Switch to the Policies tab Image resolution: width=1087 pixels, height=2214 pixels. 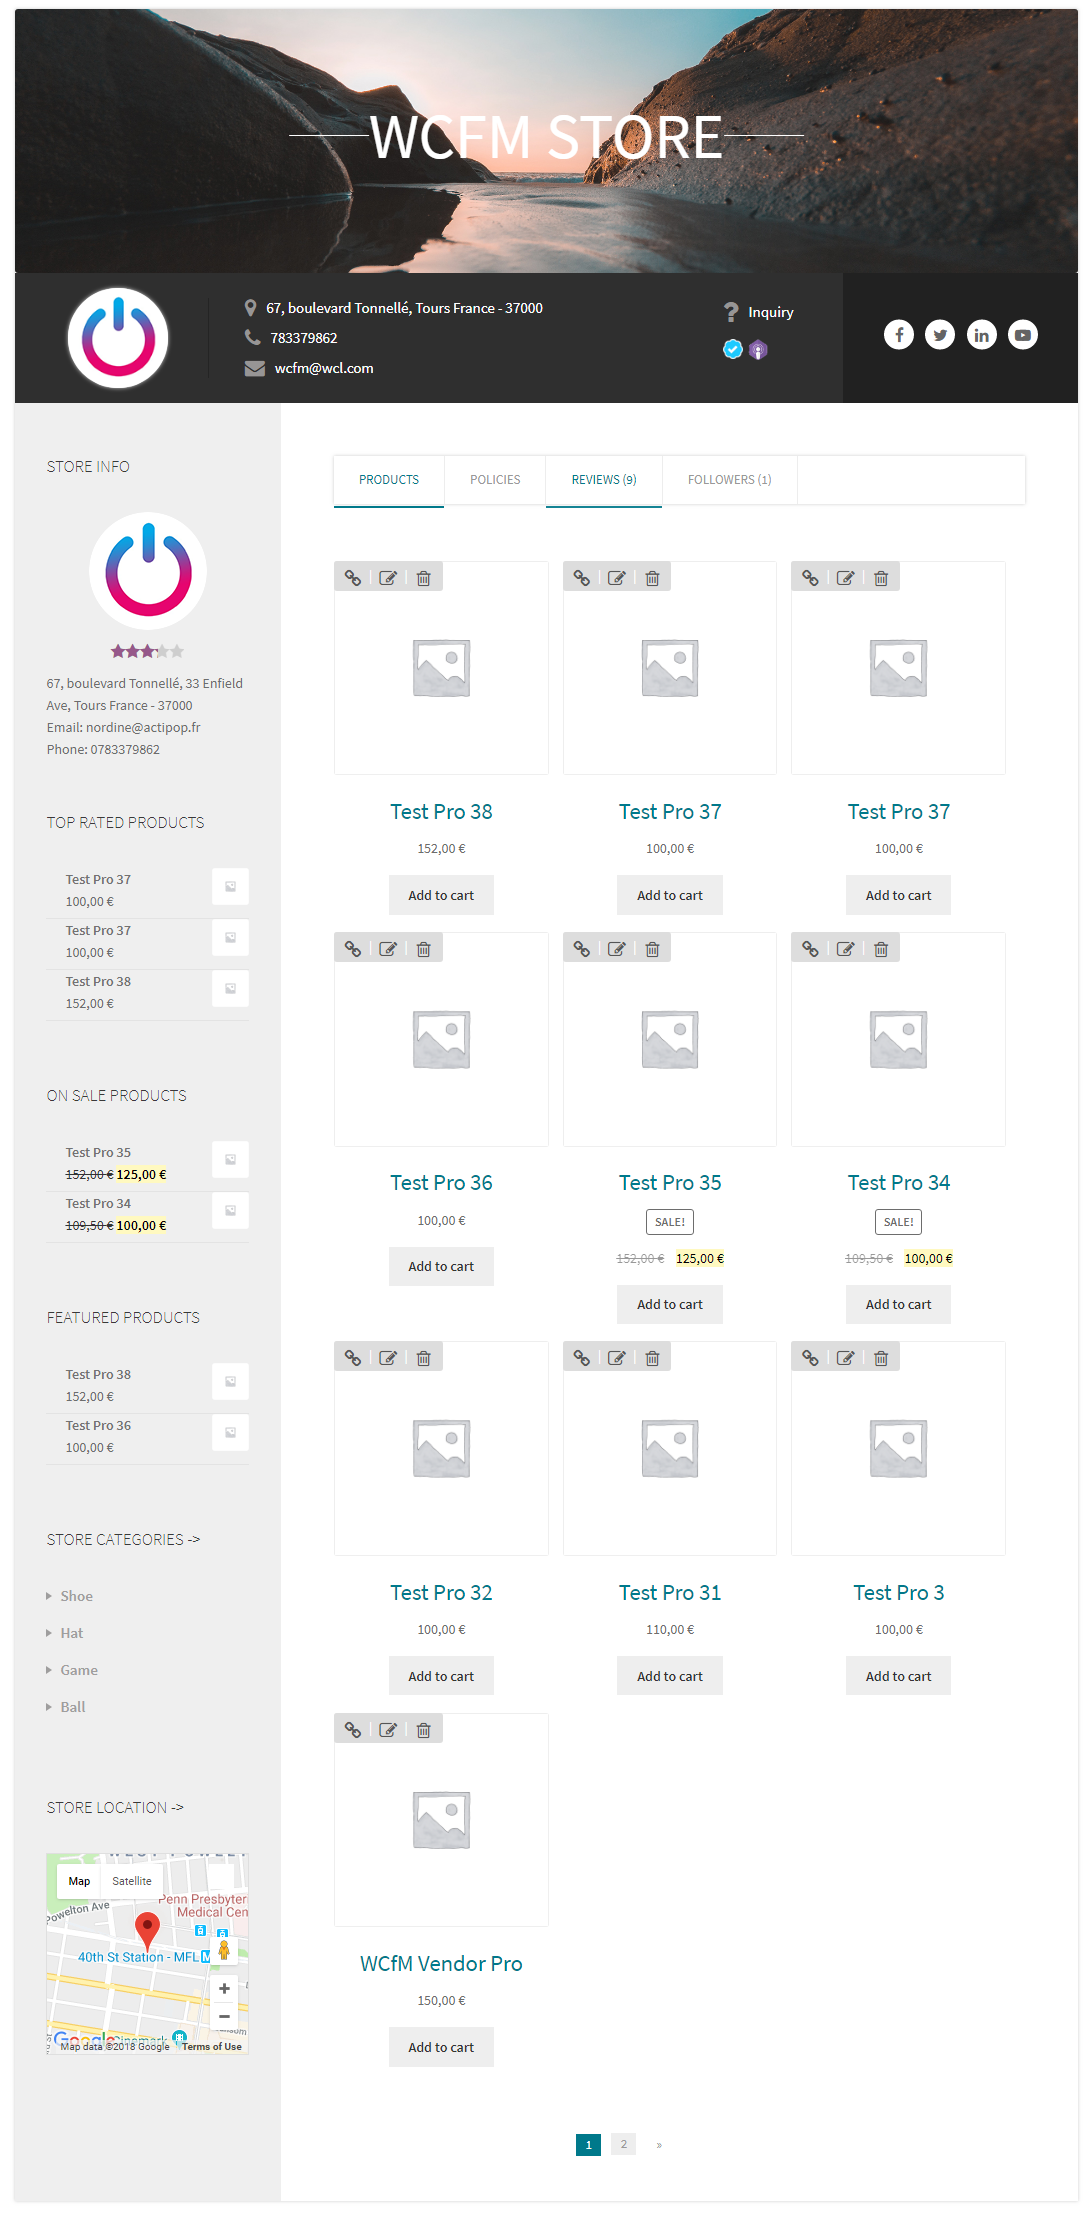pos(495,480)
